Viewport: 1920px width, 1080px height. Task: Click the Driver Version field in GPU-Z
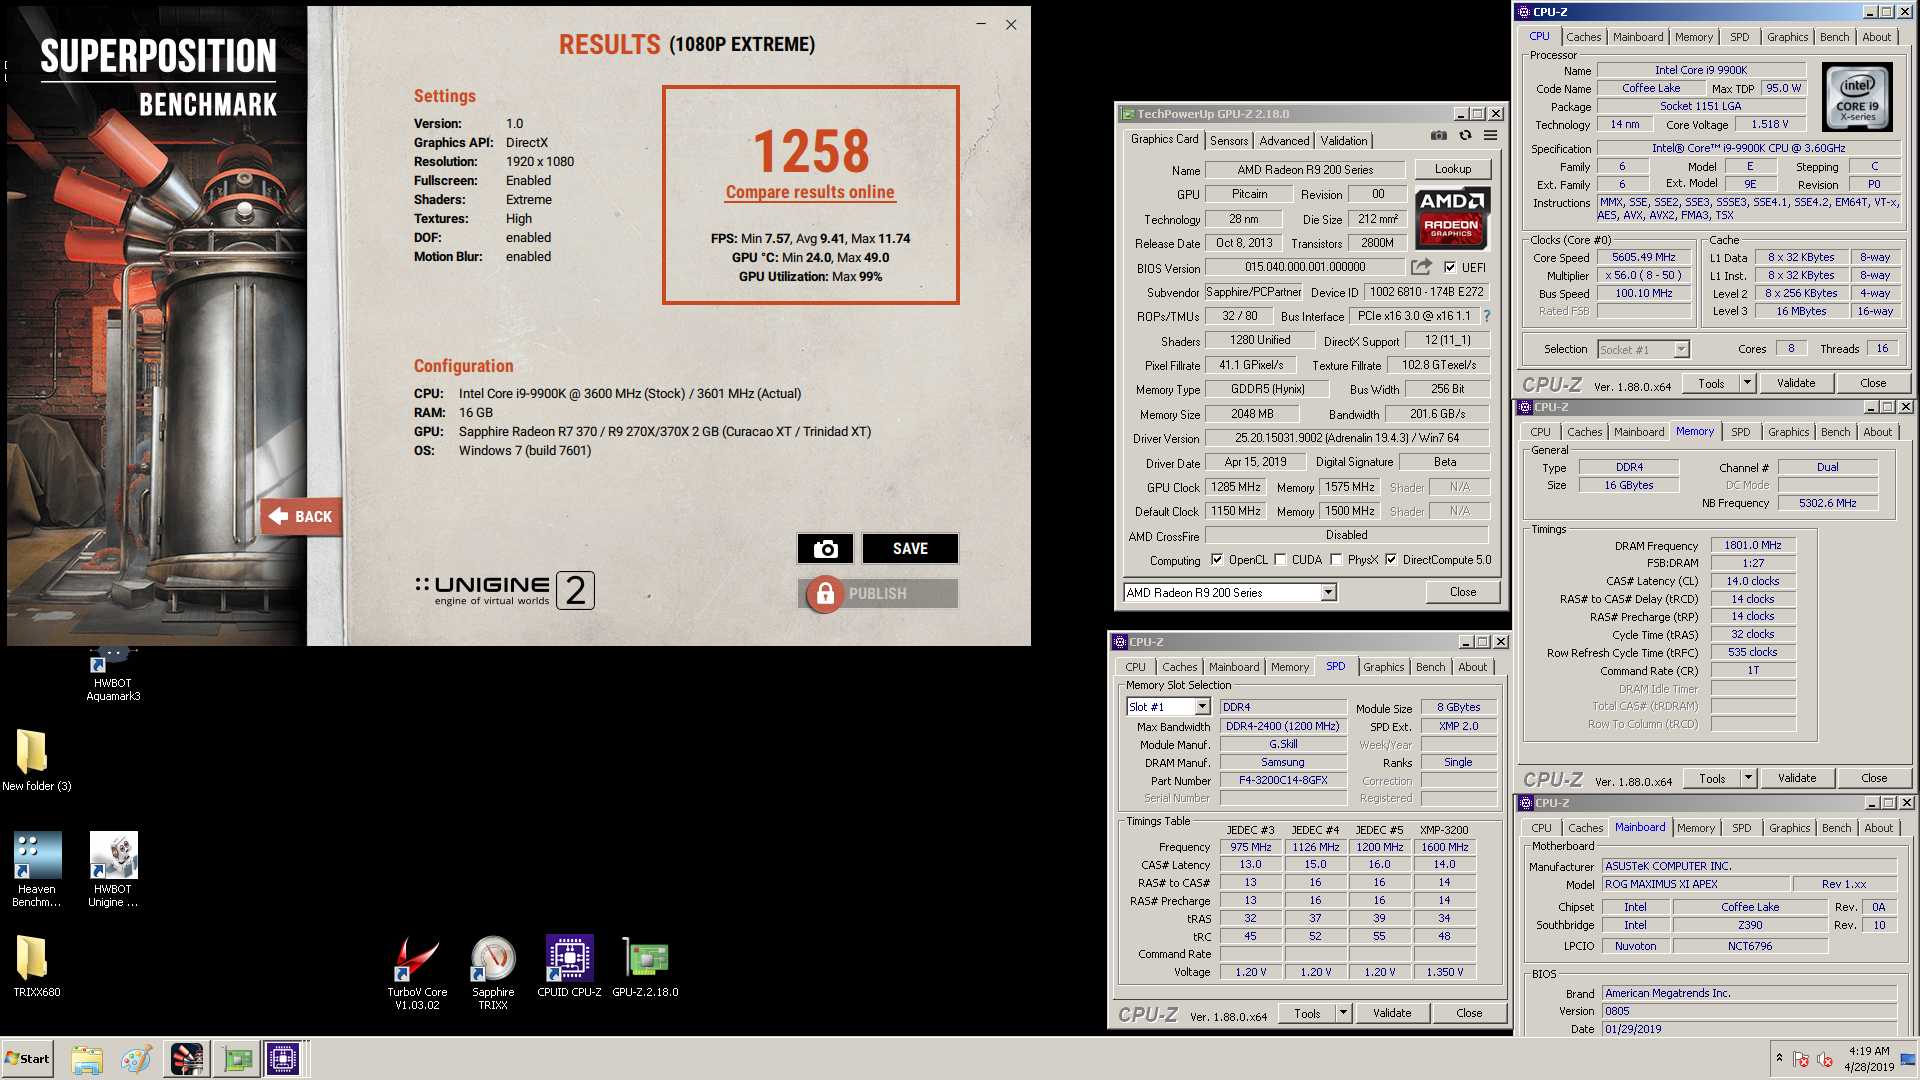tap(1347, 438)
